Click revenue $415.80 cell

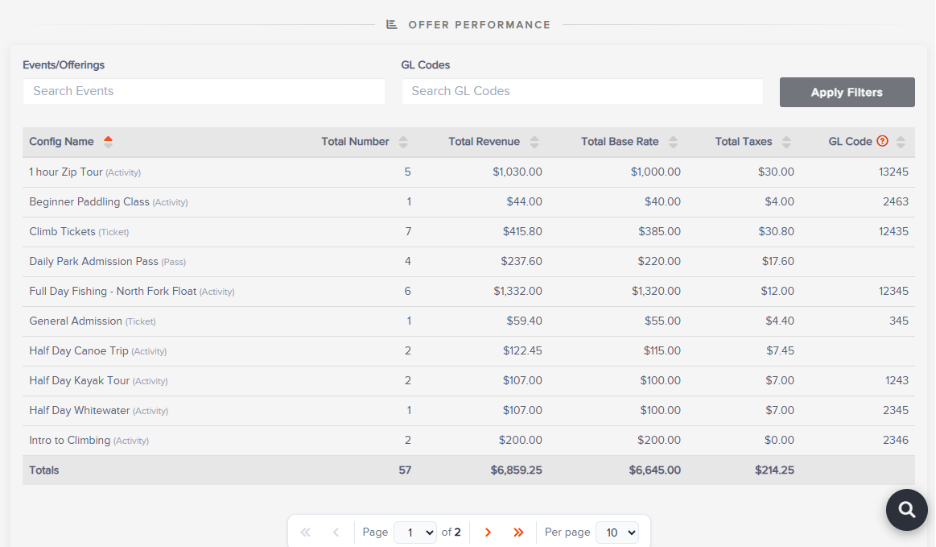[x=522, y=232]
